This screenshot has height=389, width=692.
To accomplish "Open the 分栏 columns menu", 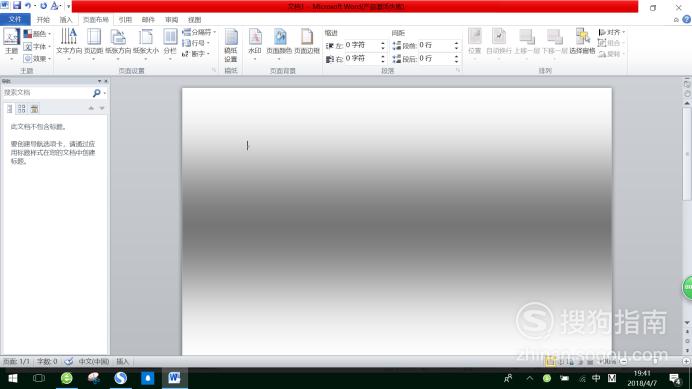I will click(x=170, y=43).
